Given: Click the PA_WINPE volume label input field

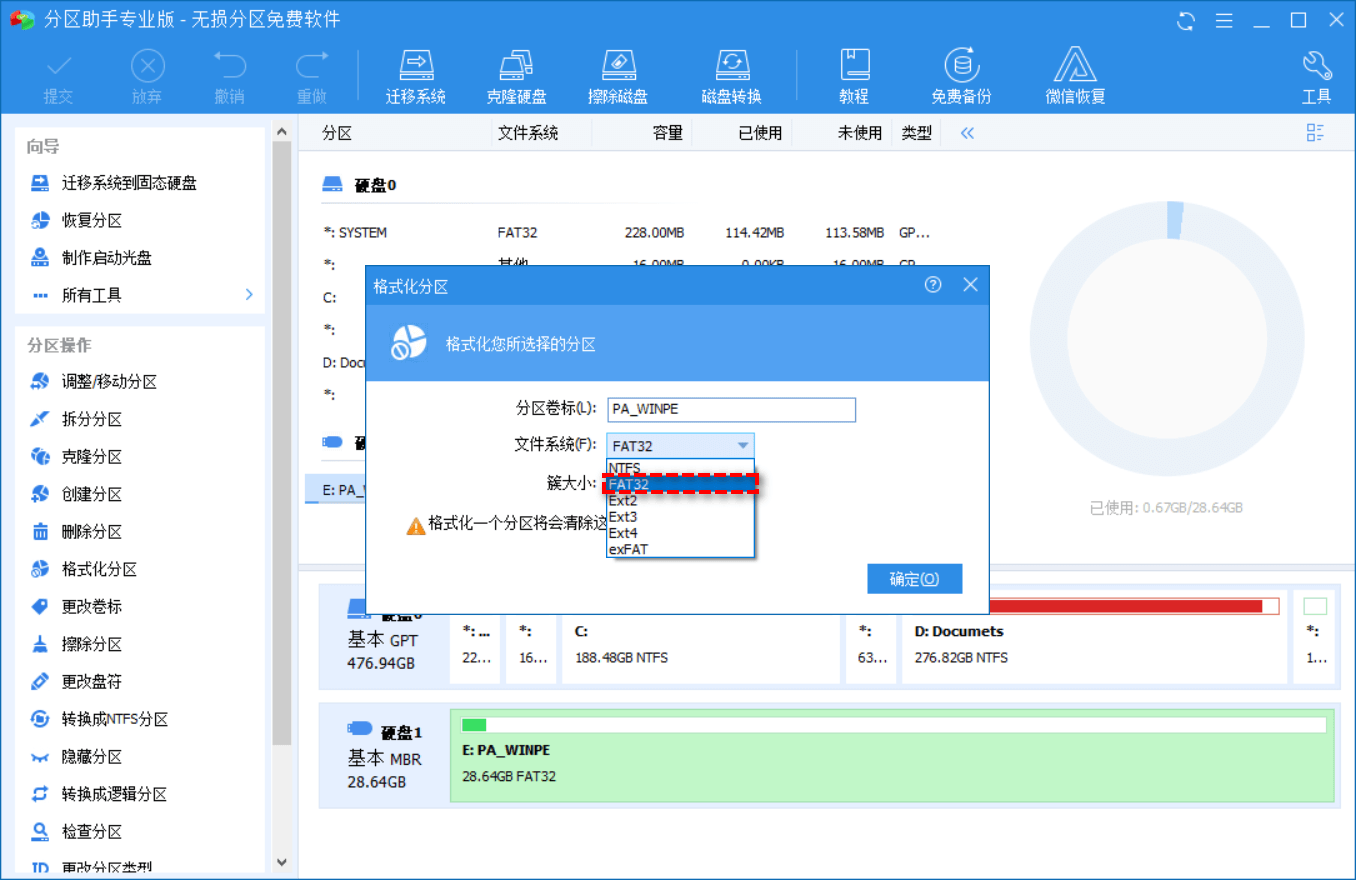Looking at the screenshot, I should pyautogui.click(x=731, y=409).
